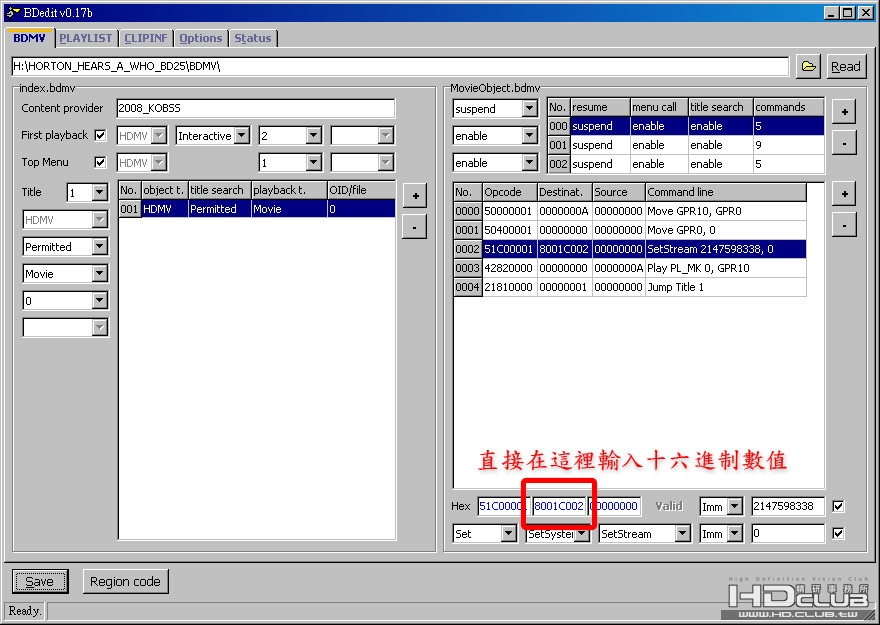Select movie object row 001 with 9 commands
This screenshot has height=625, width=880.
coord(686,145)
